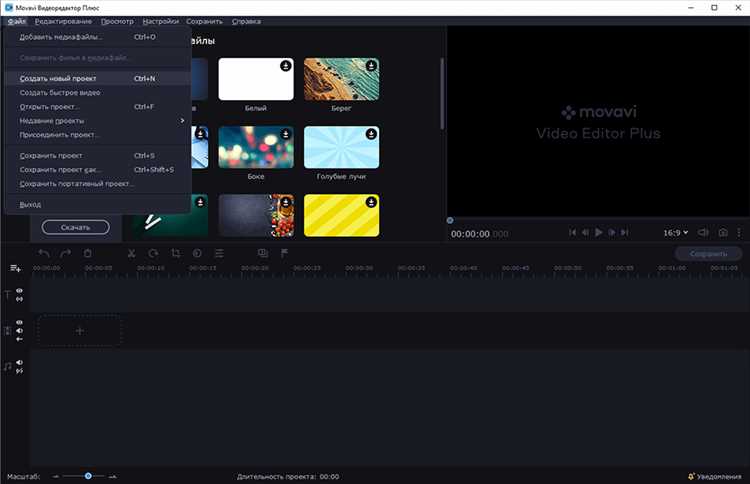Click the trash delete icon in timeline toolbar
Image resolution: width=750 pixels, height=484 pixels.
(x=88, y=253)
